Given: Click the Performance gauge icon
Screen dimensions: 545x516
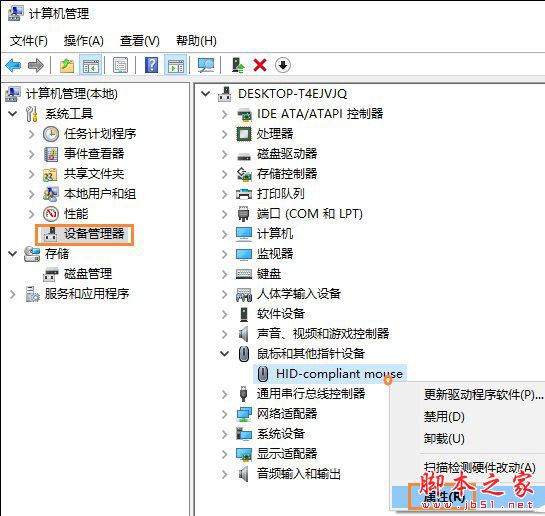Looking at the screenshot, I should click(x=51, y=214).
